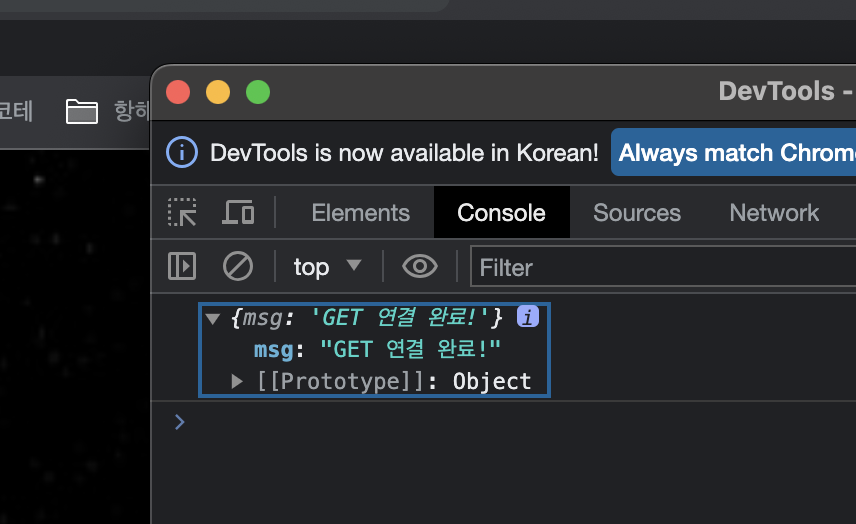Maximize DevTools using the green button
The width and height of the screenshot is (856, 524).
pyautogui.click(x=258, y=92)
